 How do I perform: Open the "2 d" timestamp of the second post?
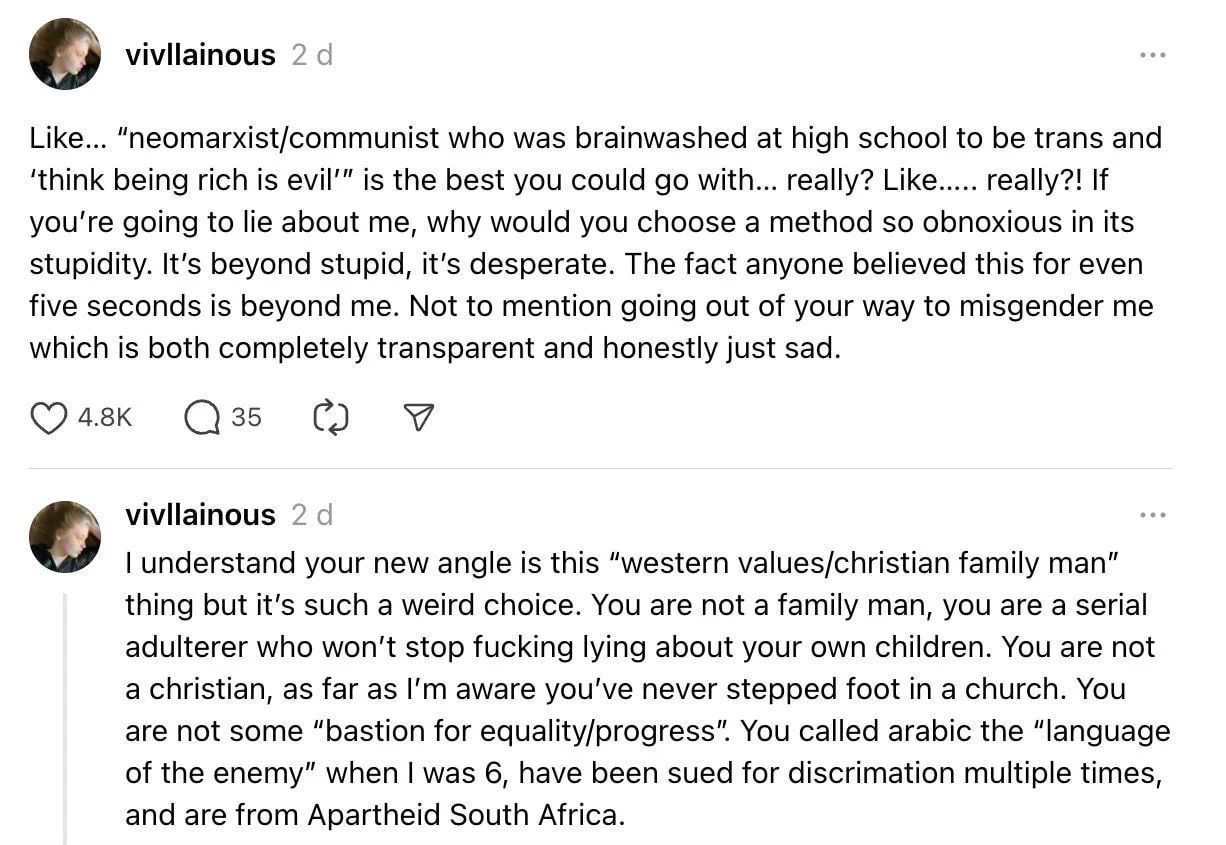pos(312,515)
